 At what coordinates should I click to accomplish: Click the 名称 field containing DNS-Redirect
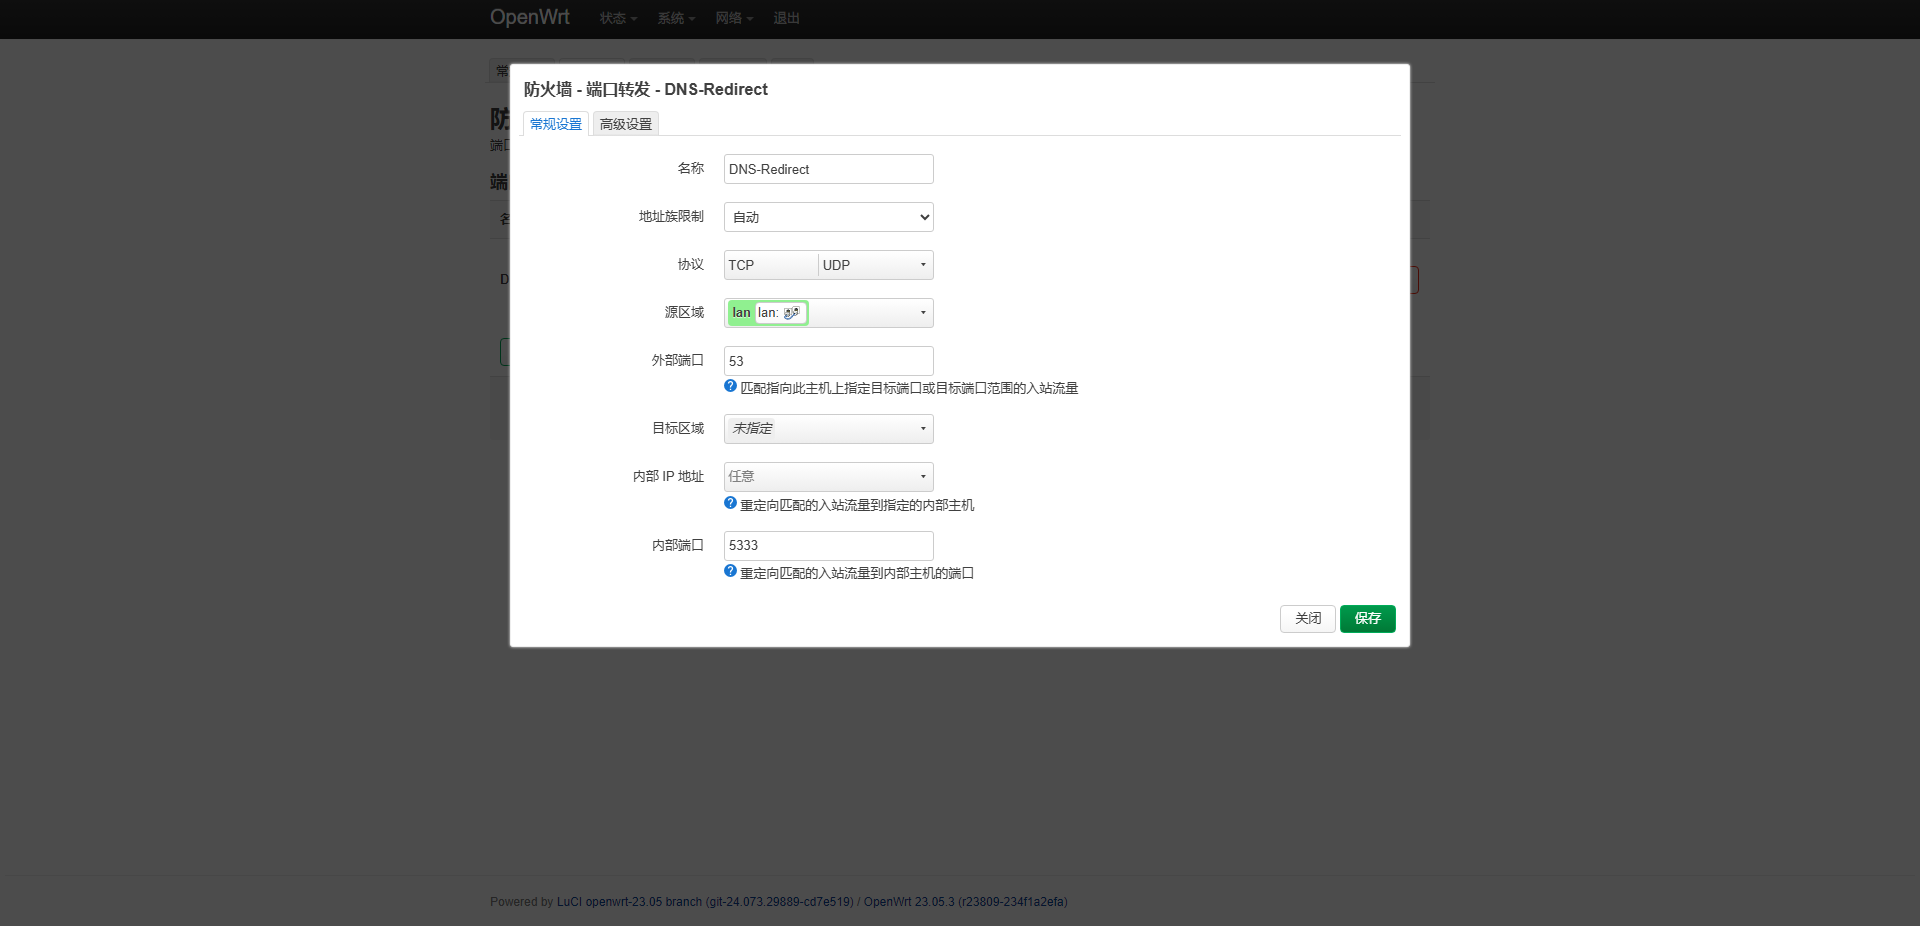828,169
